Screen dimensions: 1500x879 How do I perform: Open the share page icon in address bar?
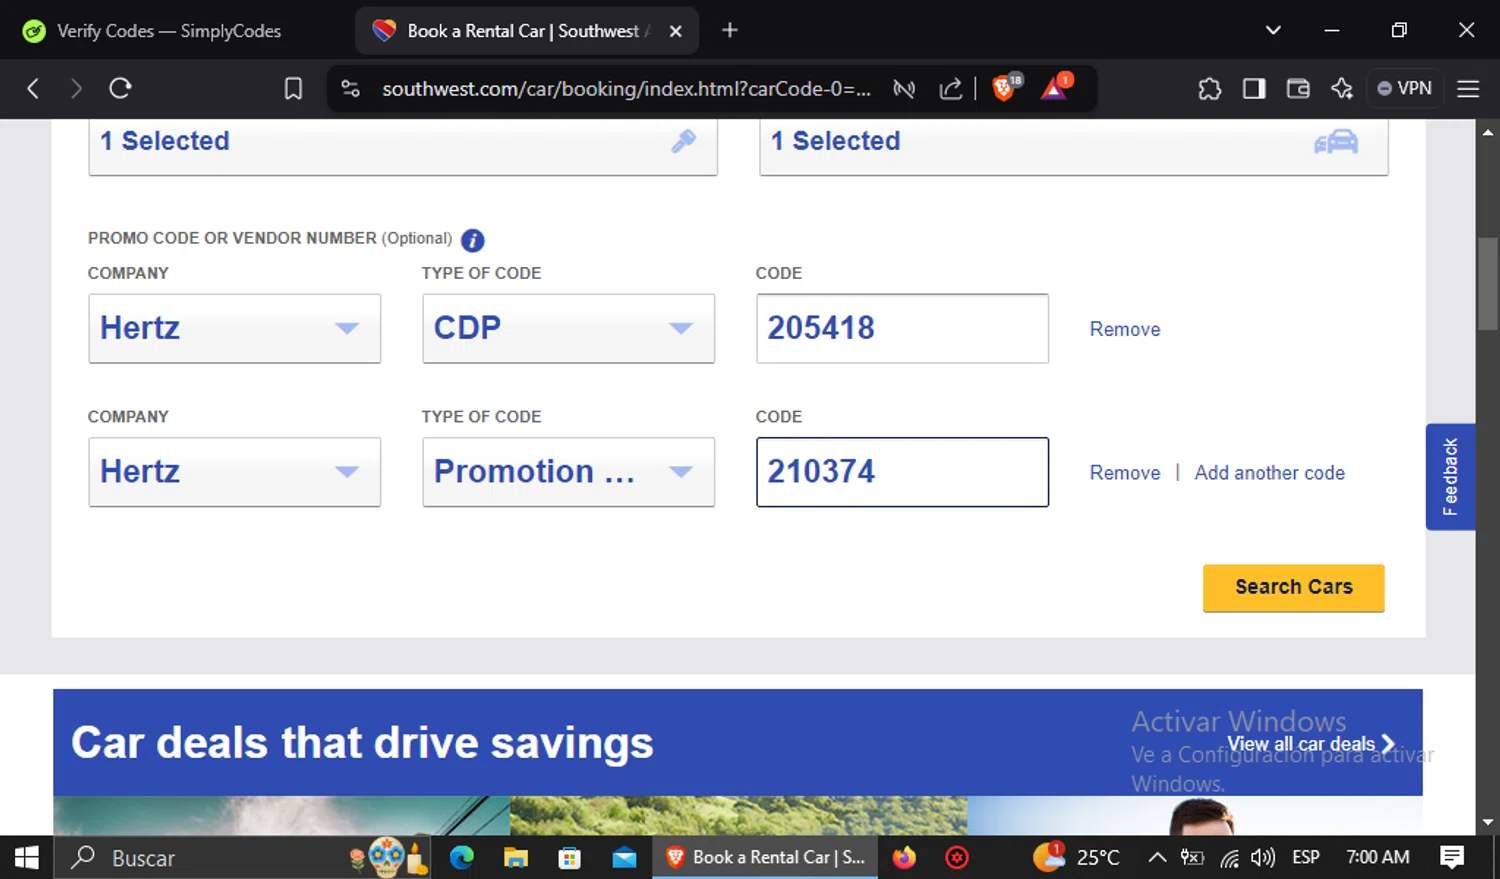tap(950, 88)
